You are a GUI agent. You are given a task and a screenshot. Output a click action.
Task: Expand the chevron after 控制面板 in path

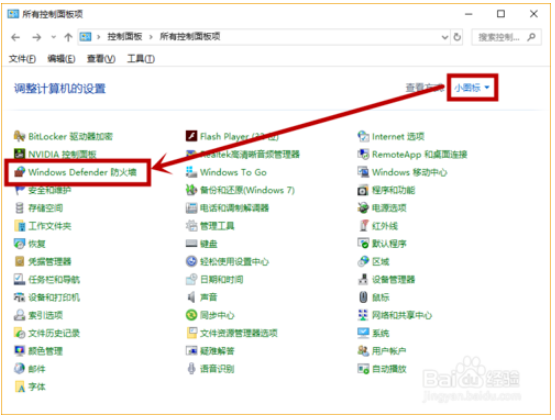[151, 37]
